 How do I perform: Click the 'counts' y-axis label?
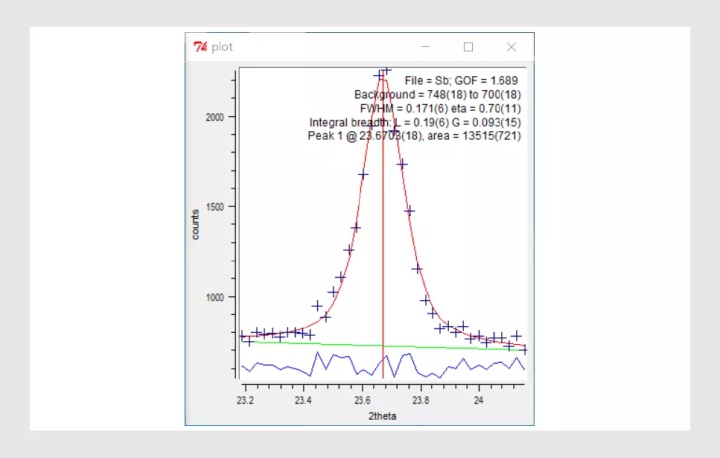196,224
